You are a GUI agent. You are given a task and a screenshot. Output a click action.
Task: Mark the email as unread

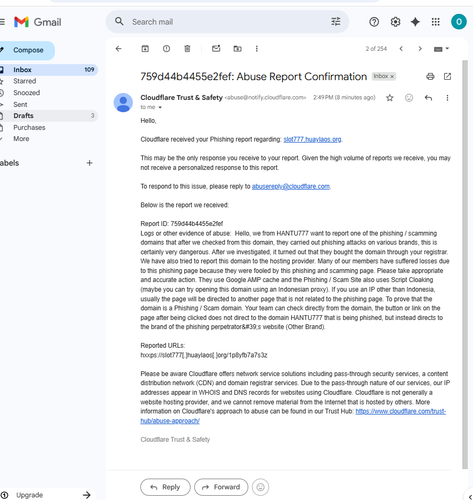[x=216, y=49]
